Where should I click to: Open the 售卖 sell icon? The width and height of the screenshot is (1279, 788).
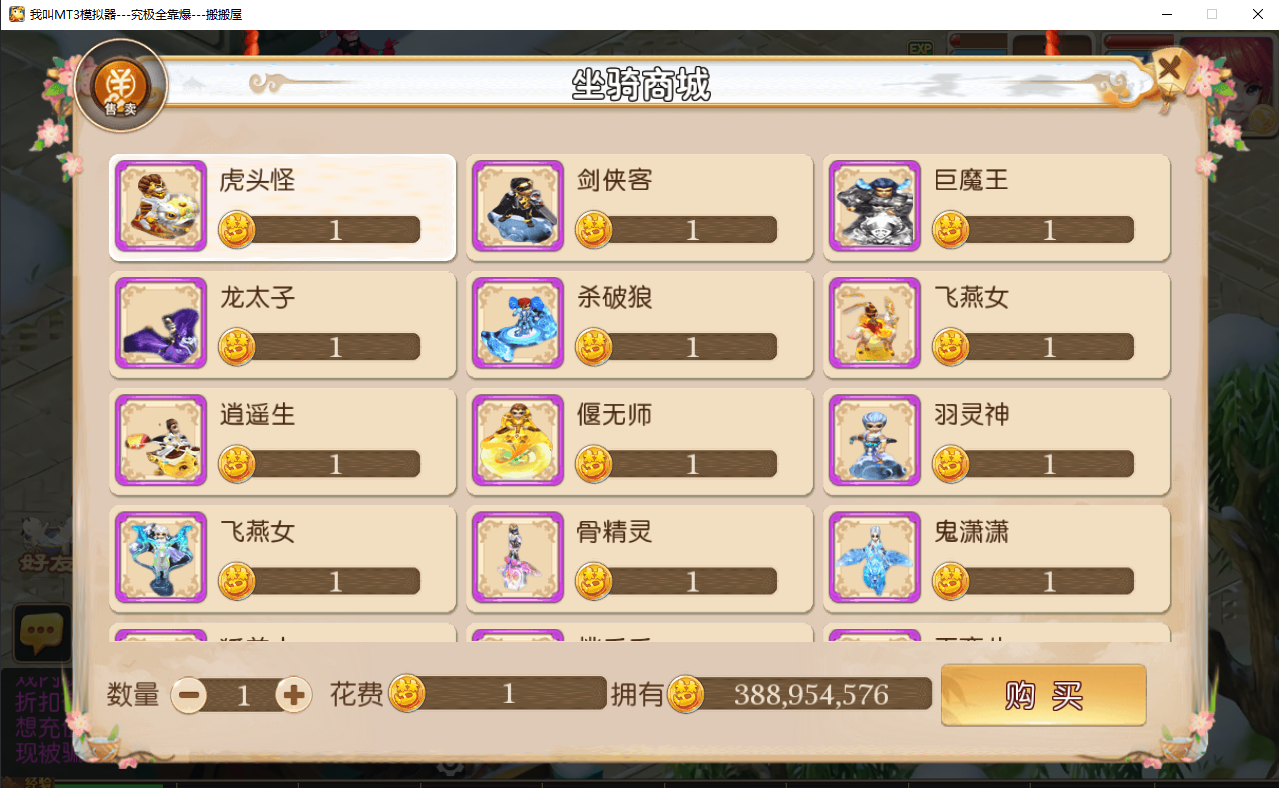(x=120, y=86)
